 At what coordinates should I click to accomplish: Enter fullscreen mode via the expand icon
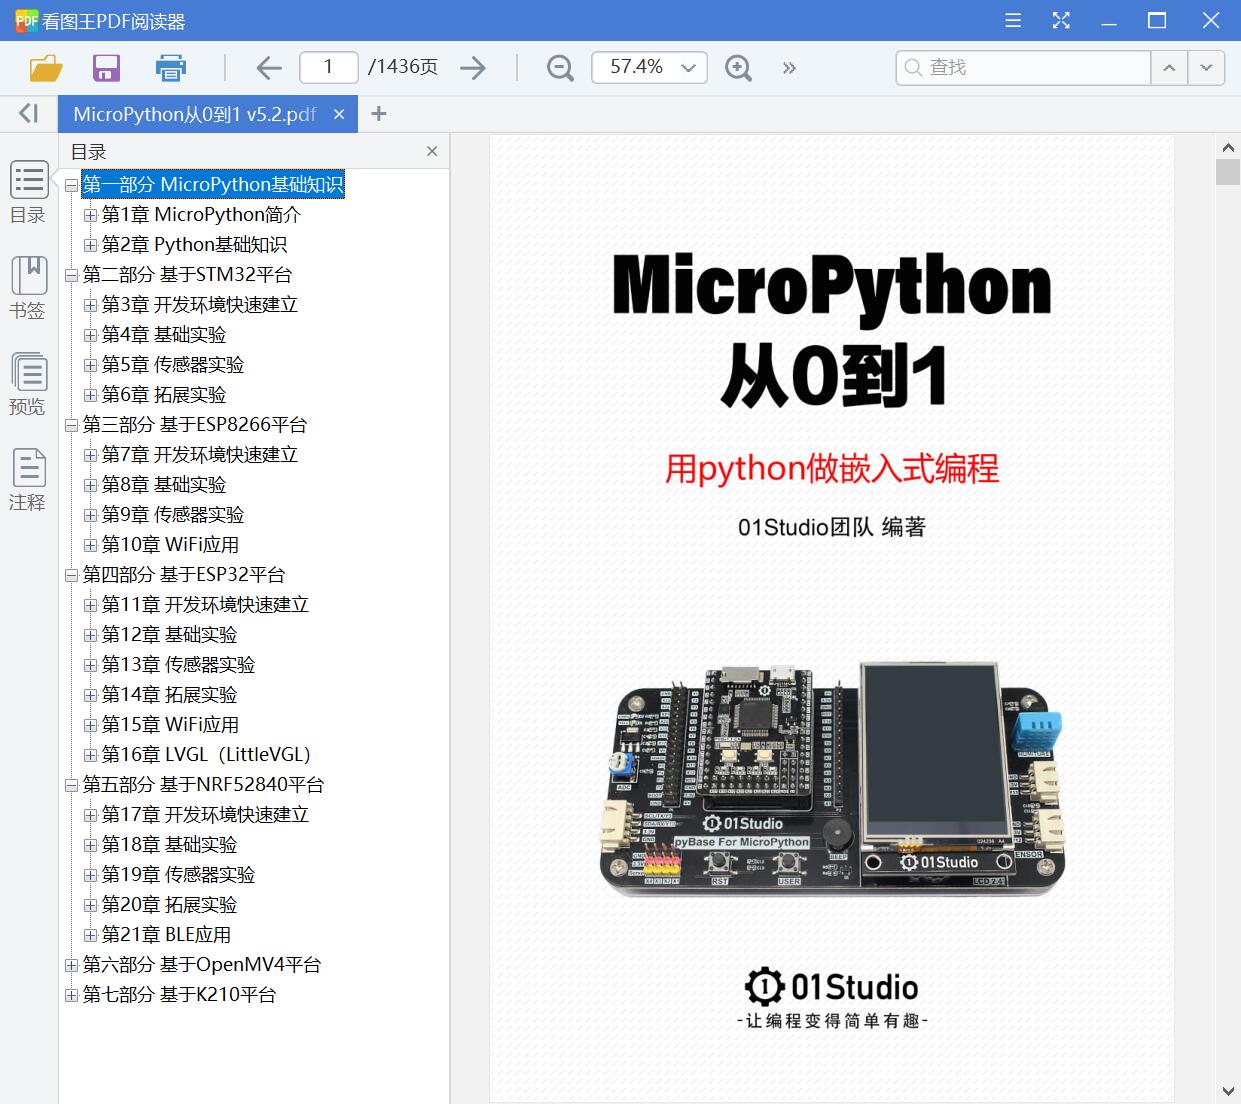pos(1060,20)
